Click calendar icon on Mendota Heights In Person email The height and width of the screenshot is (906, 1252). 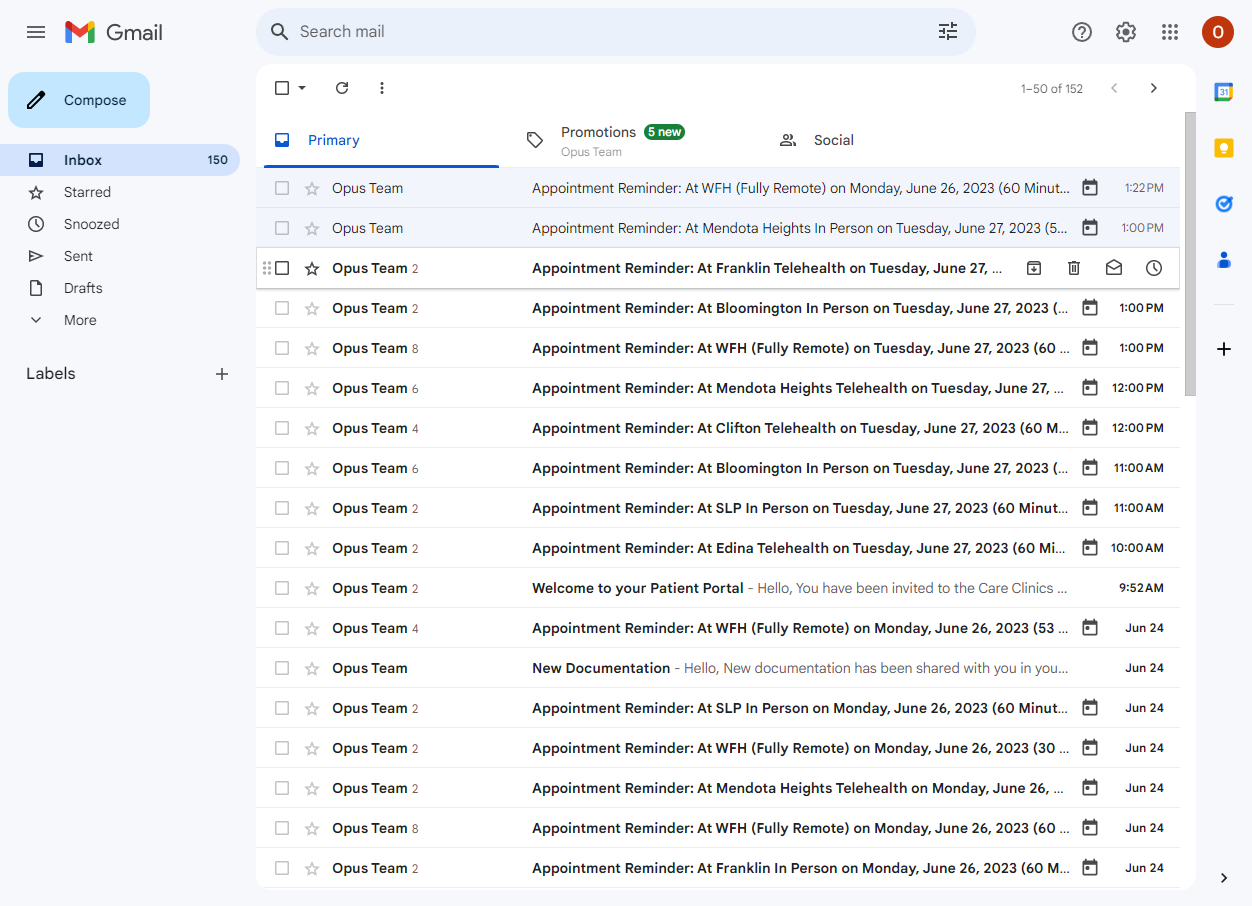coord(1090,228)
